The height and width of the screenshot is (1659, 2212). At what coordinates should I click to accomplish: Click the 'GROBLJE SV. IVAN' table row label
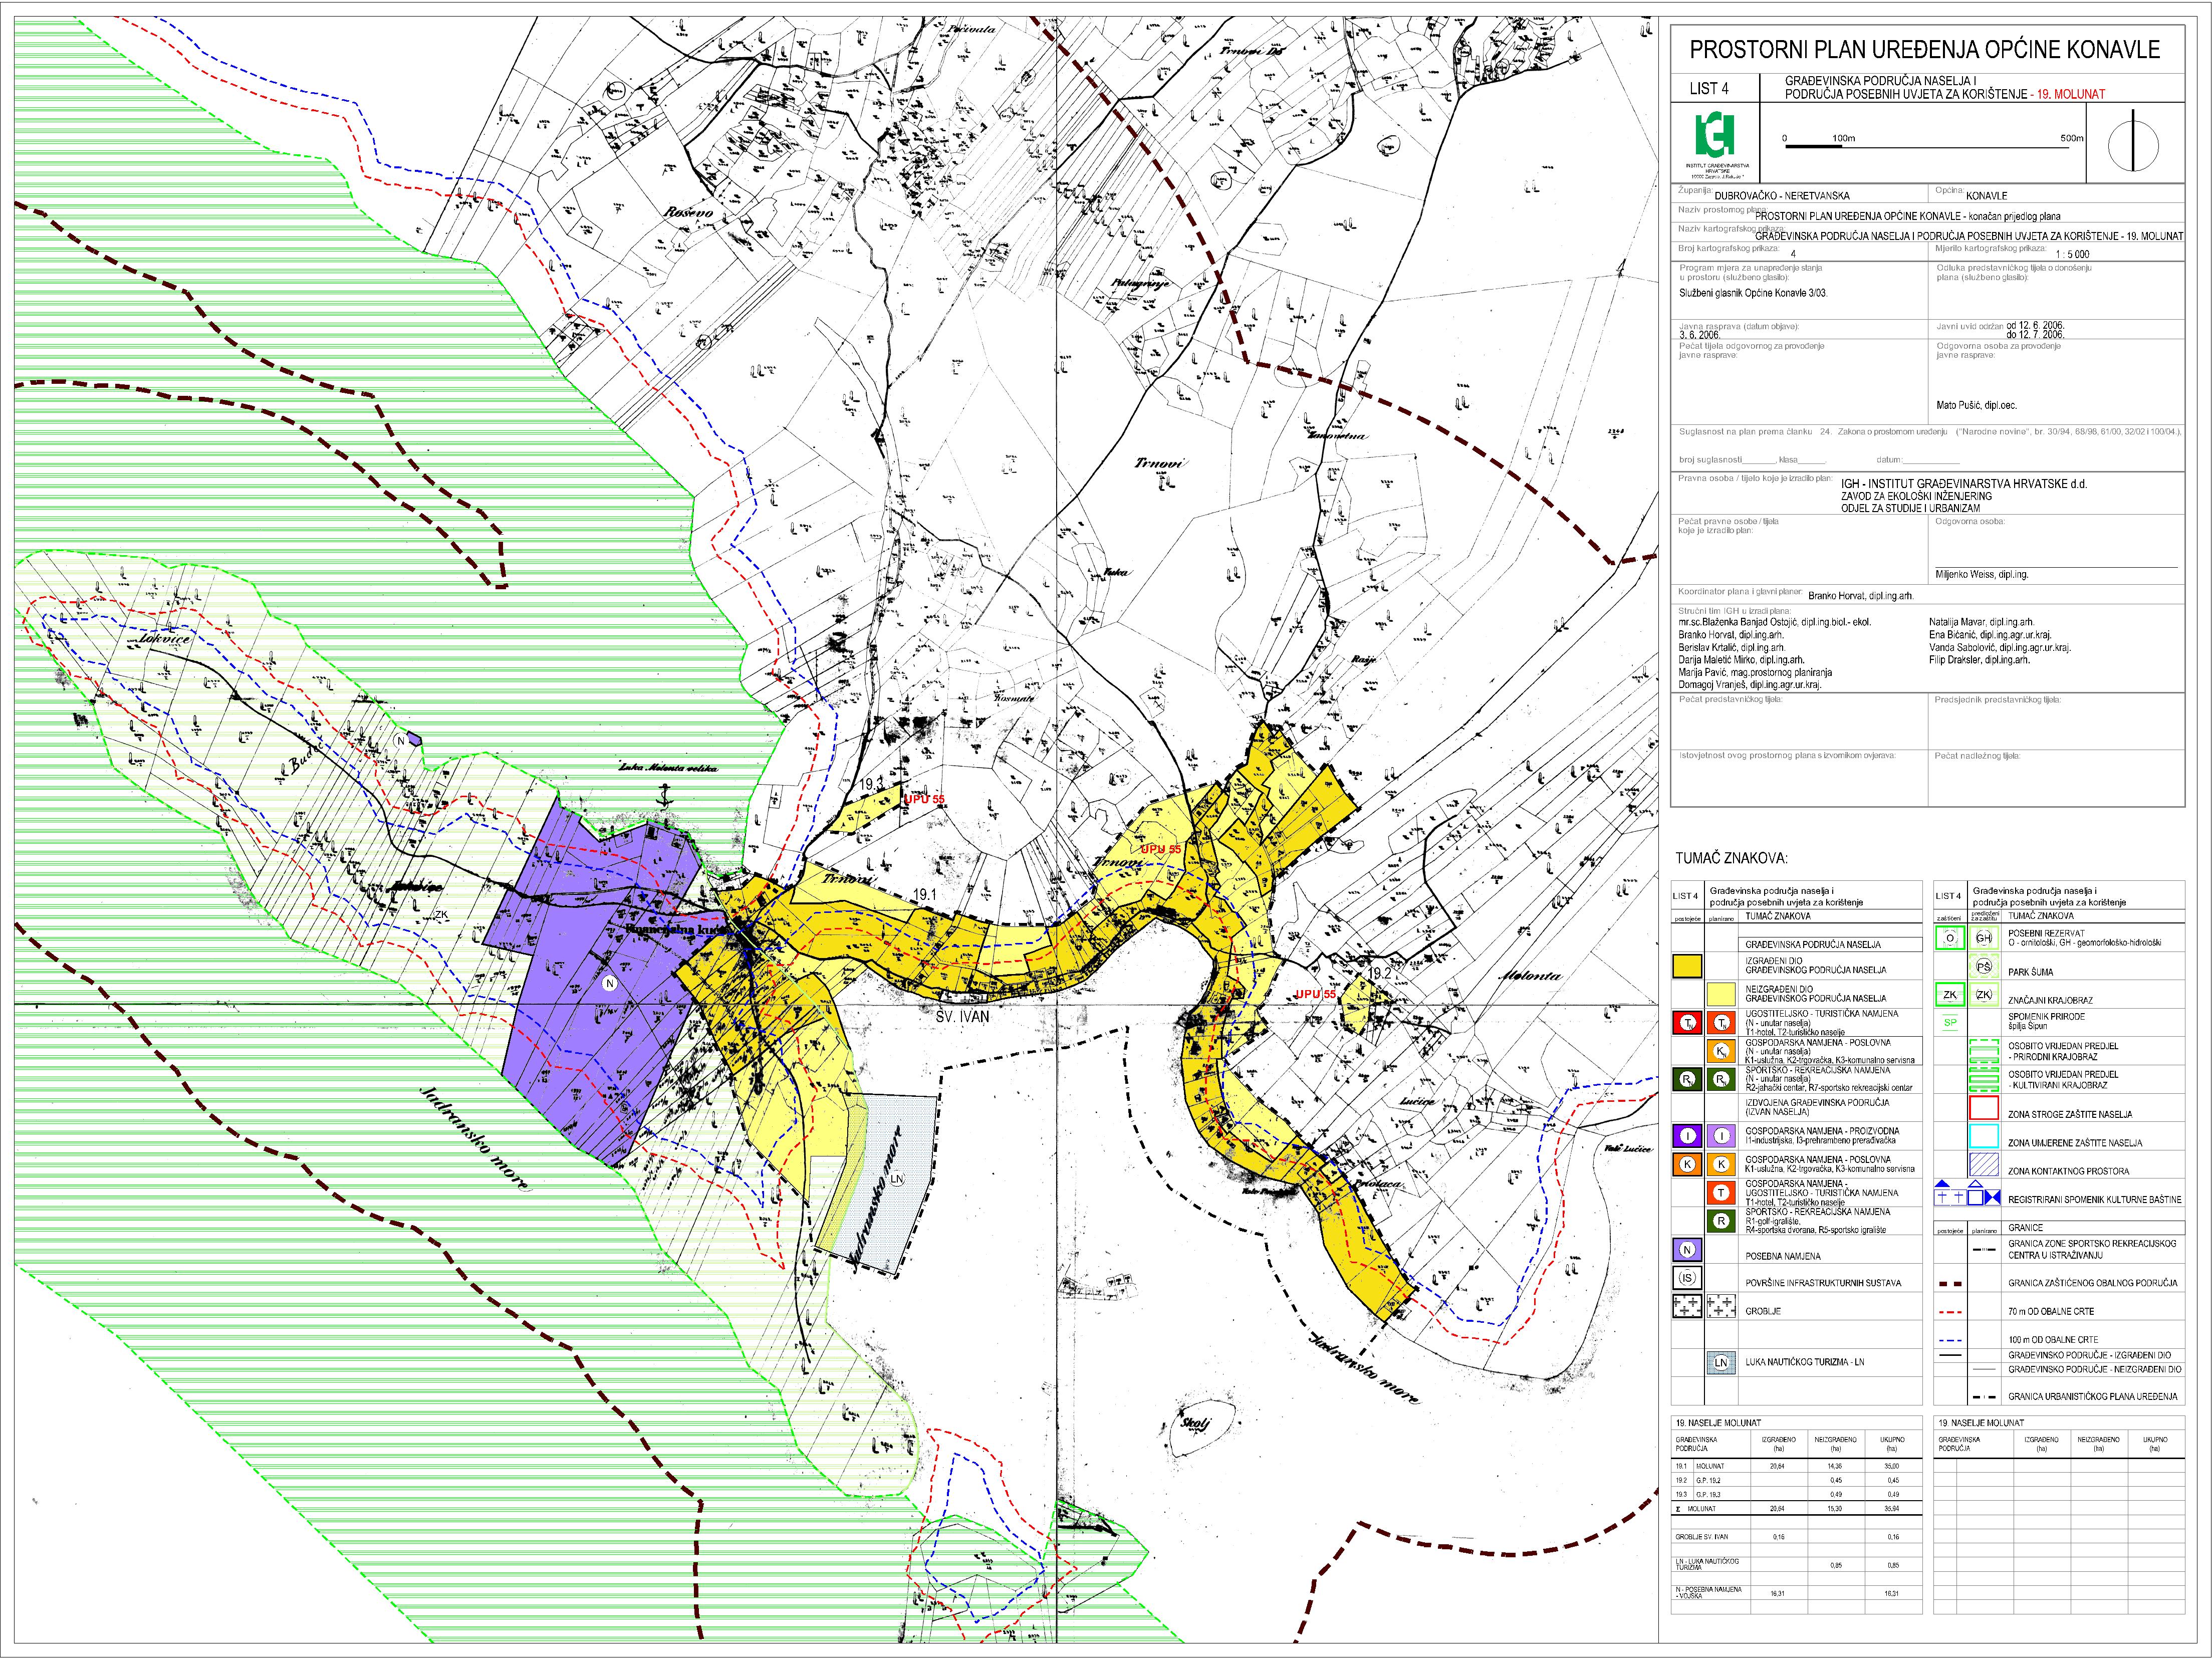pos(1701,1537)
